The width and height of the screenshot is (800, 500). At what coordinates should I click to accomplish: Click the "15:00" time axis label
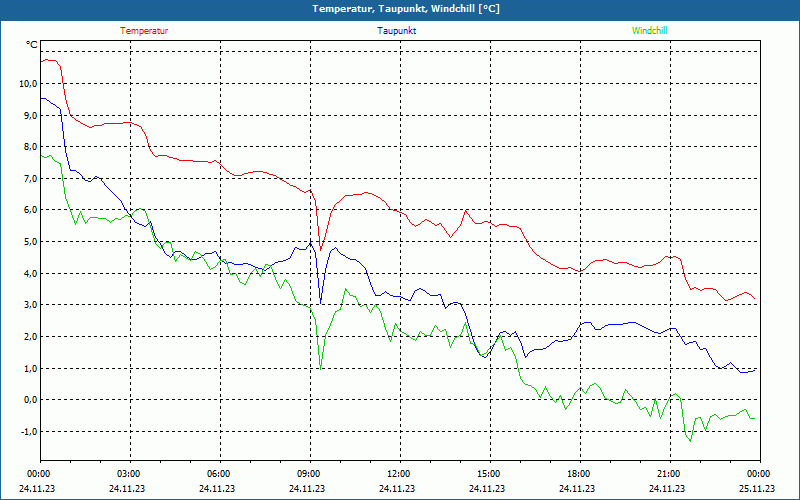pos(490,474)
